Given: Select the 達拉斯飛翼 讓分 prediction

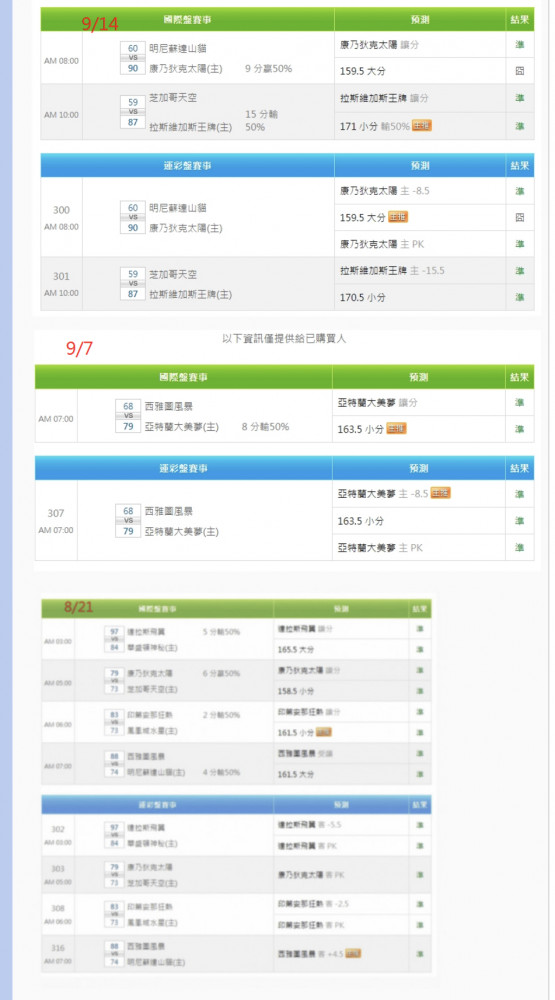Looking at the screenshot, I should 305,629.
